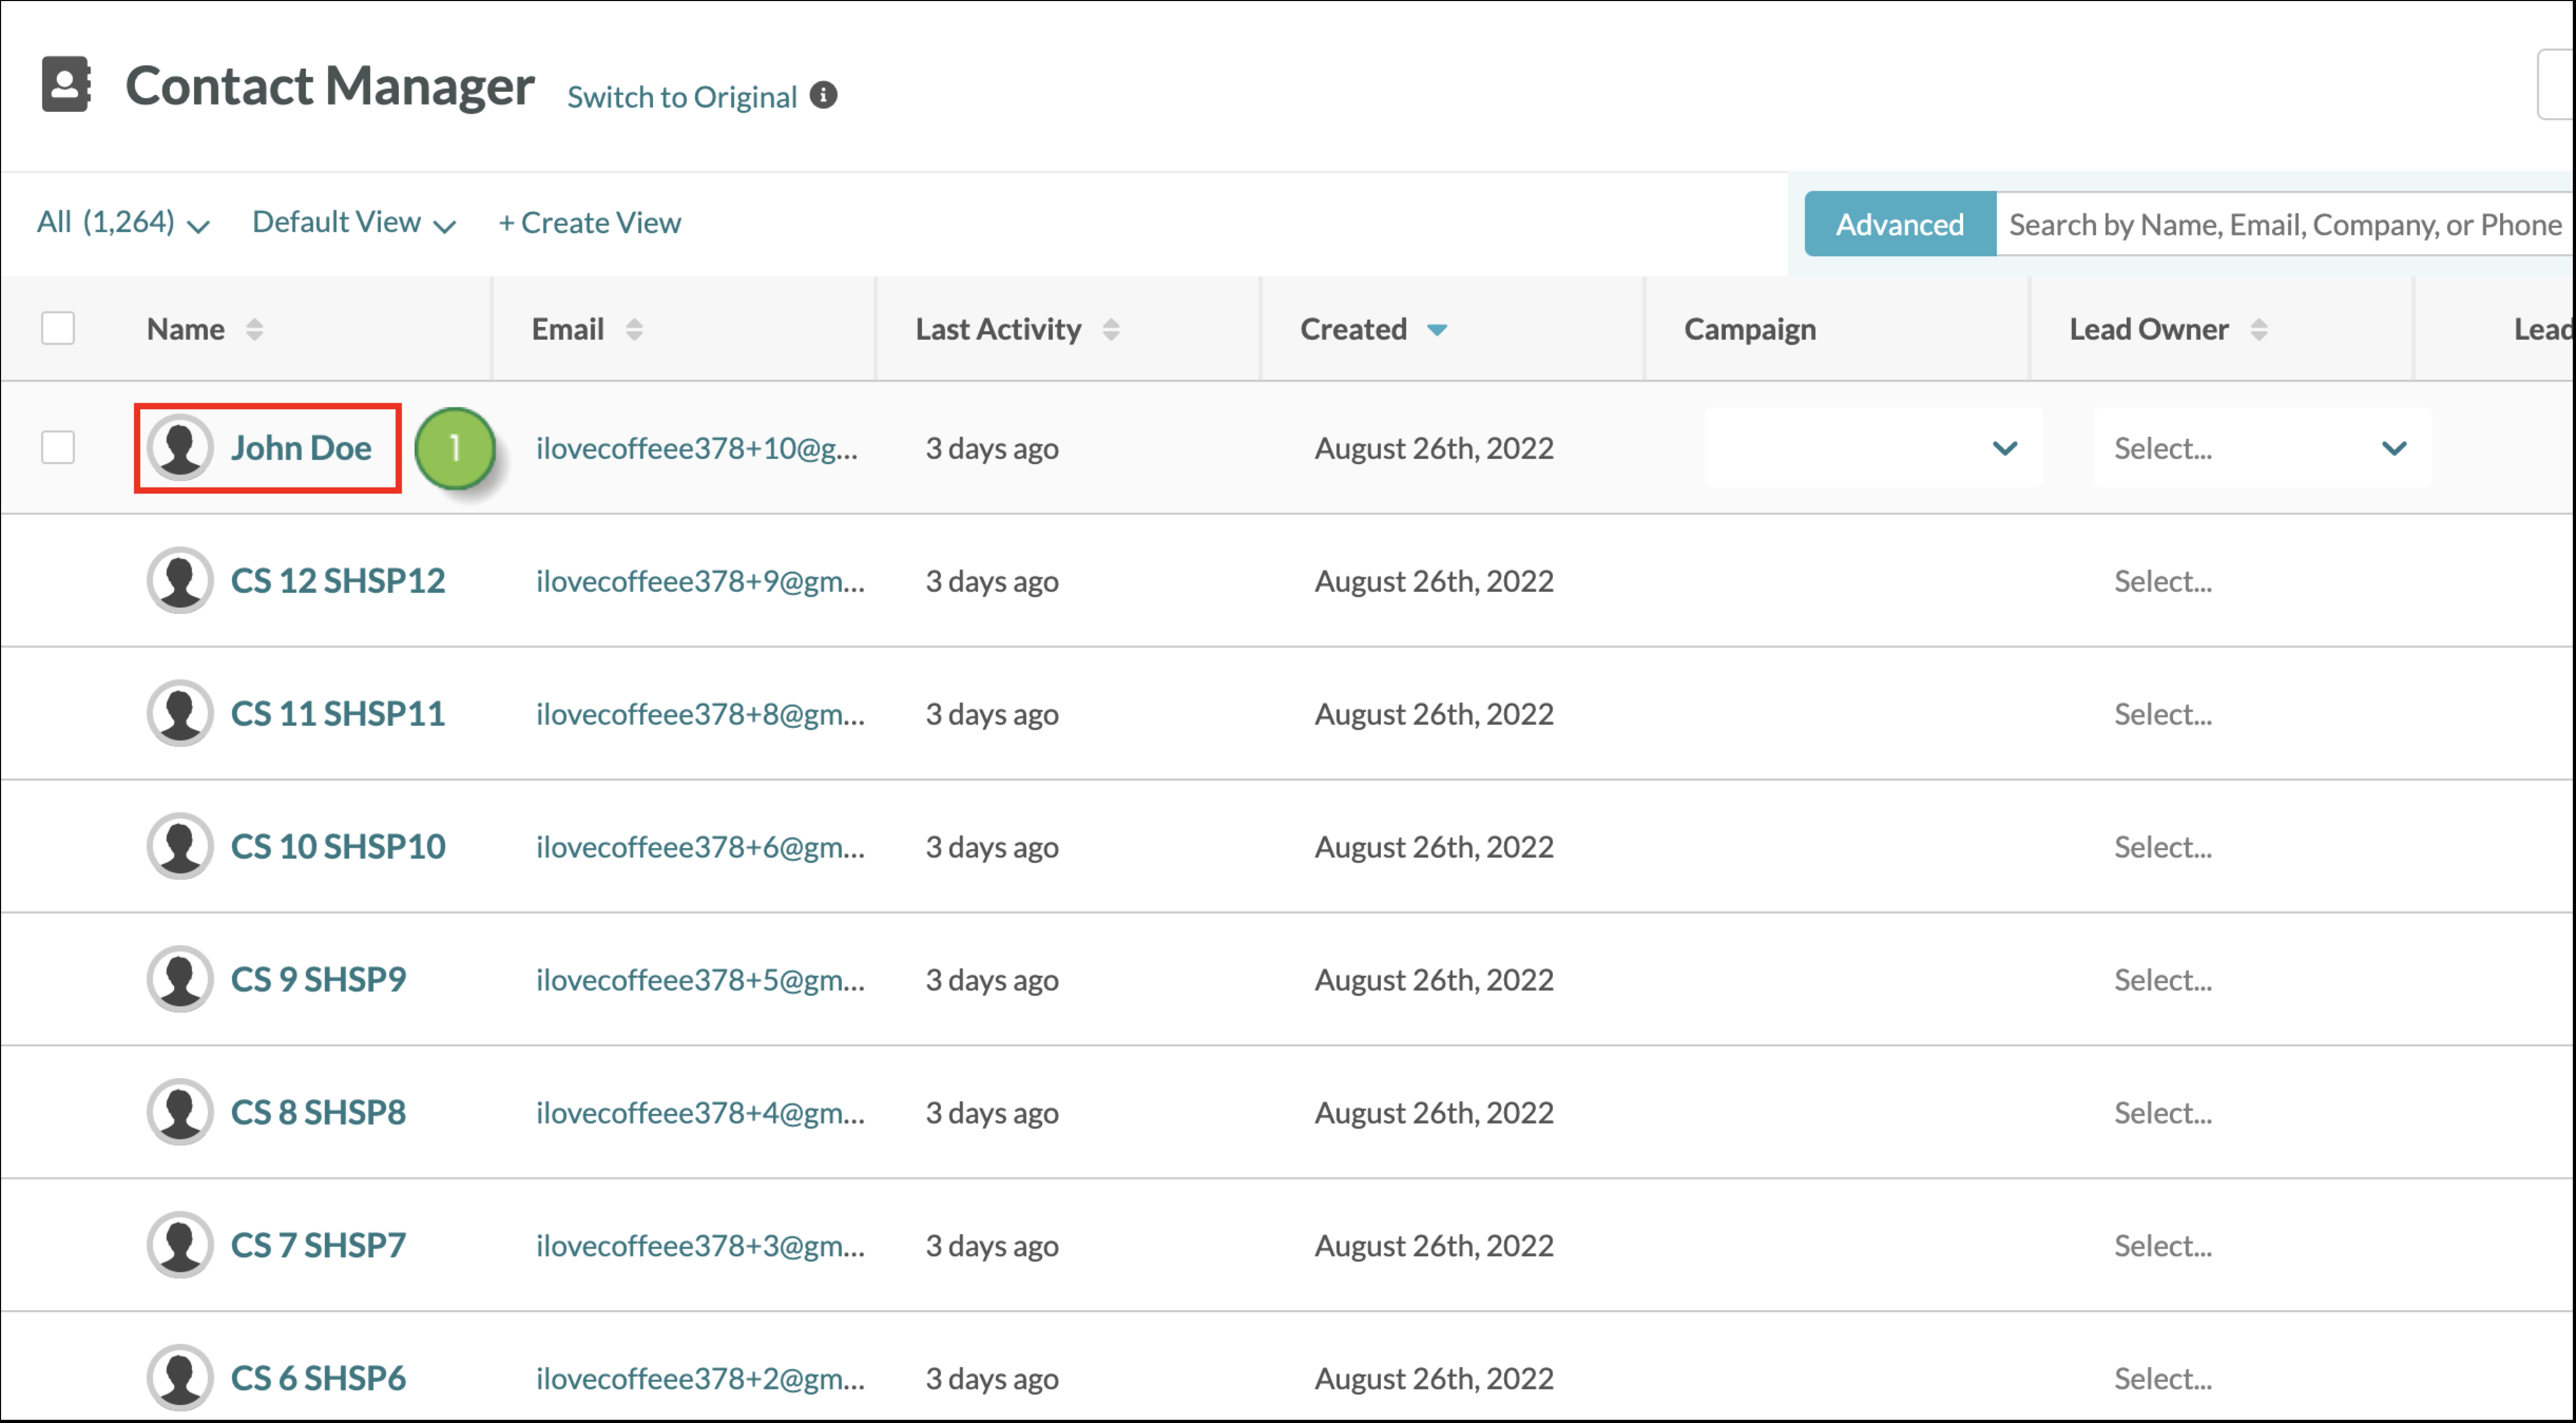Sort by the Last Activity column arrows
2576x1423 pixels.
click(x=1111, y=329)
